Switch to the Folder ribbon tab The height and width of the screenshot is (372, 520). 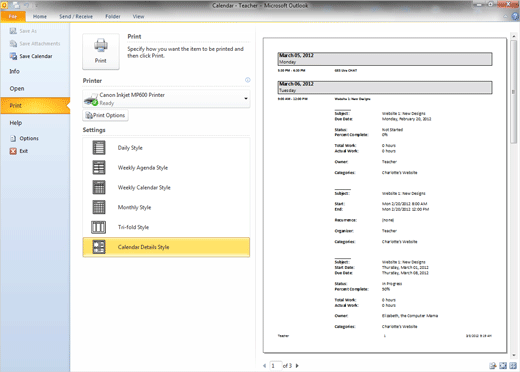click(x=113, y=16)
